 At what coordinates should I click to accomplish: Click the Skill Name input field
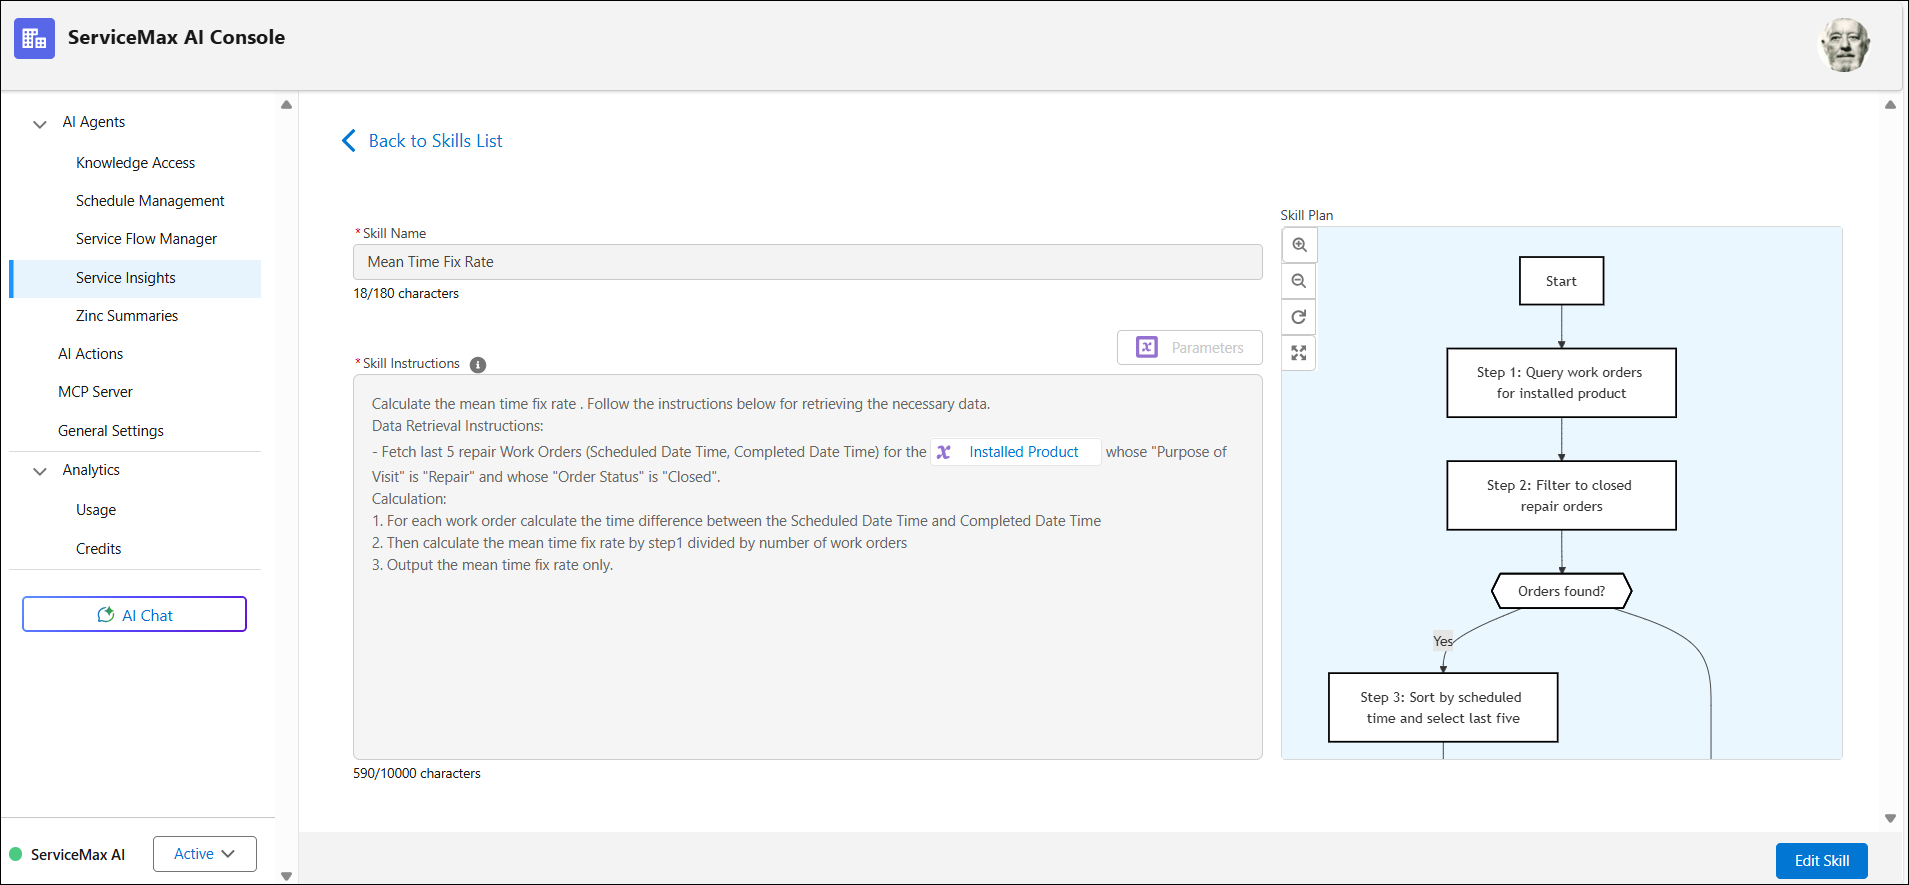(x=808, y=262)
